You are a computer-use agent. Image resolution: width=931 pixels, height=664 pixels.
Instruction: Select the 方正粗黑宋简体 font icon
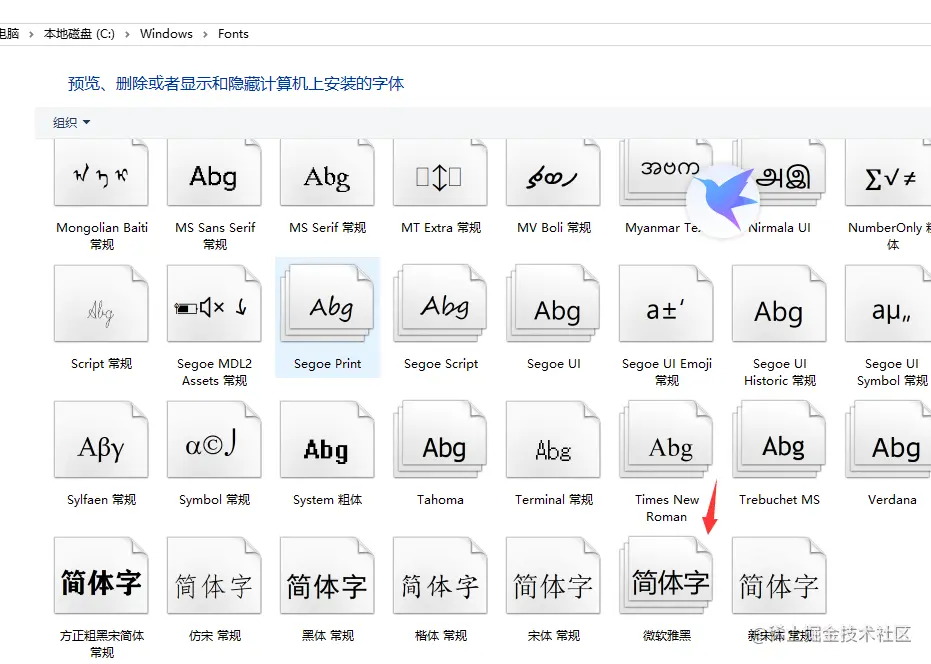101,576
